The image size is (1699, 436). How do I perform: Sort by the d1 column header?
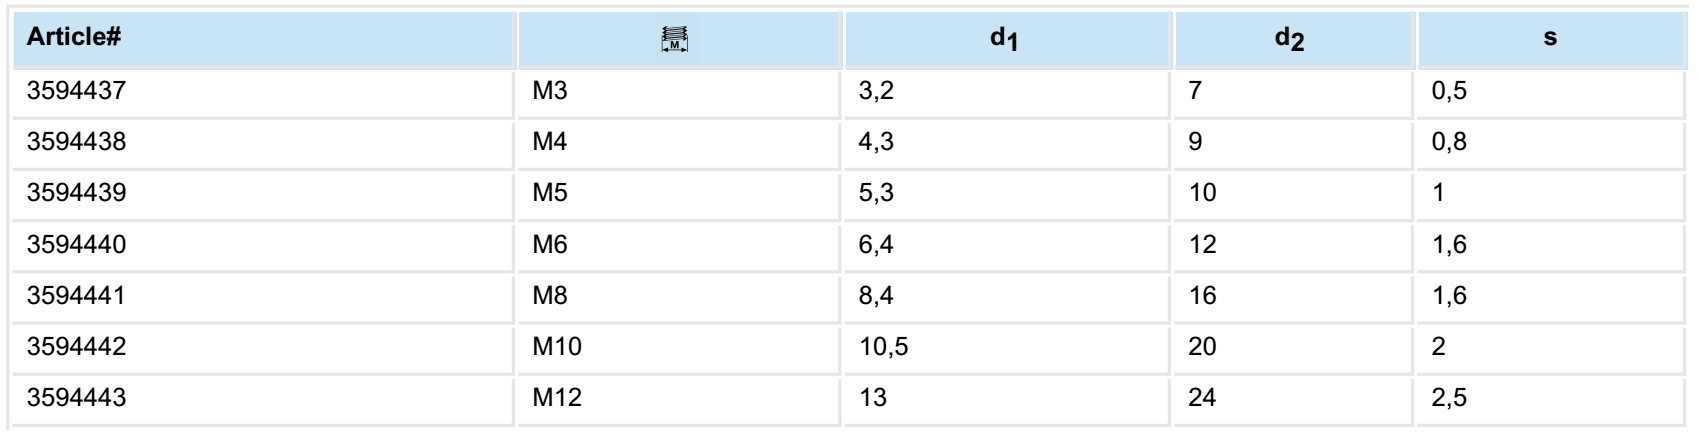(1007, 40)
